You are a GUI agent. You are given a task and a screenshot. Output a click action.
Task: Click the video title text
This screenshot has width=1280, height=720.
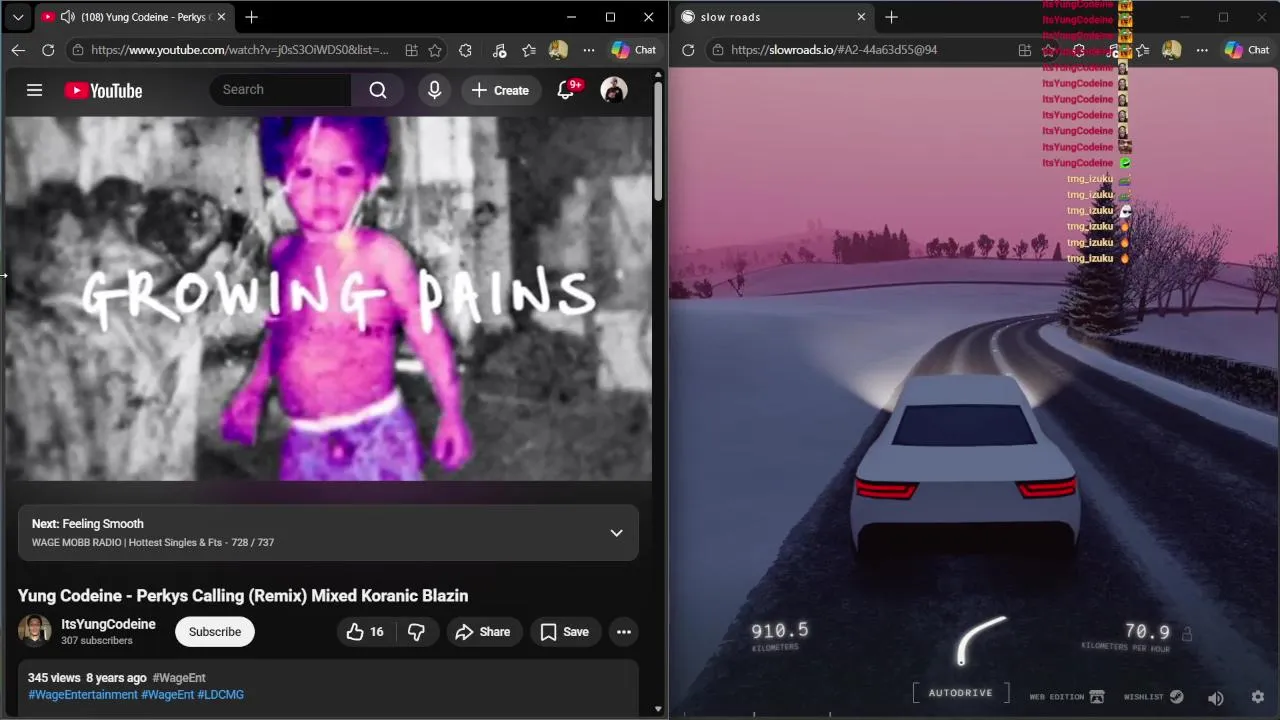(243, 596)
